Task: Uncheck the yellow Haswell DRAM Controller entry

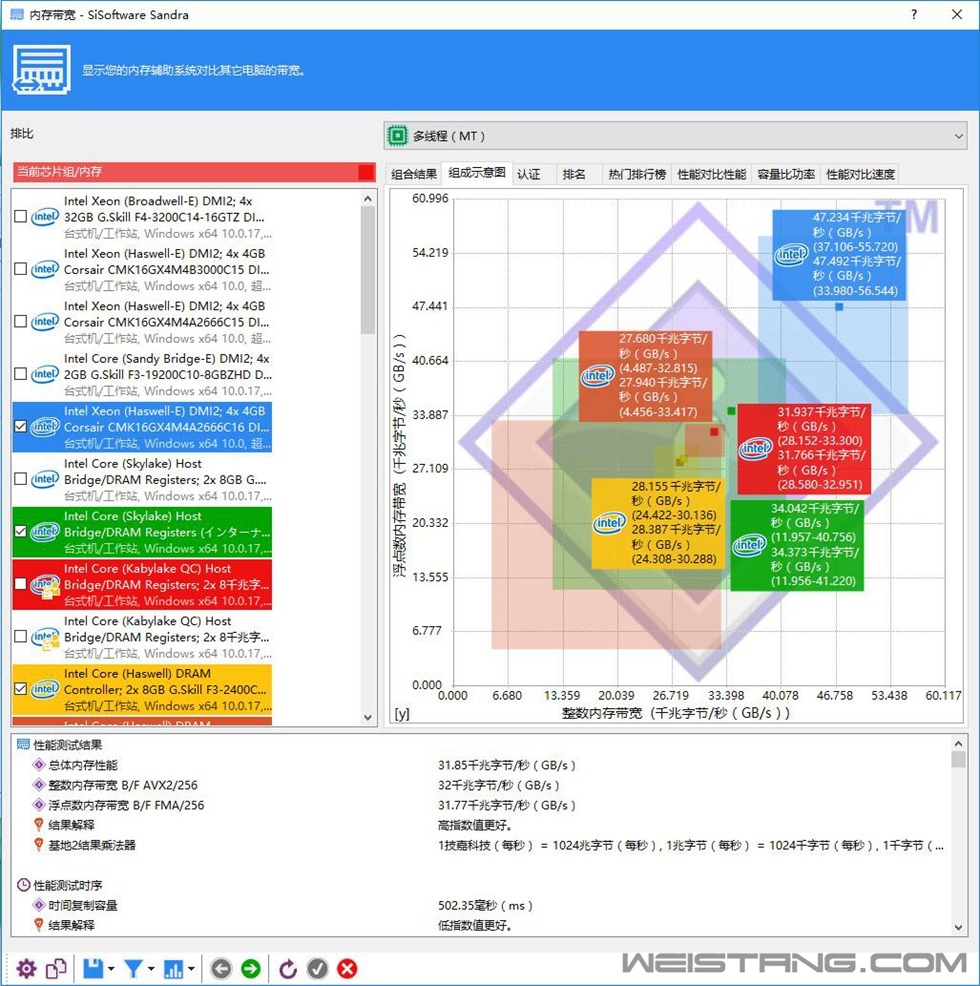Action: [x=20, y=689]
